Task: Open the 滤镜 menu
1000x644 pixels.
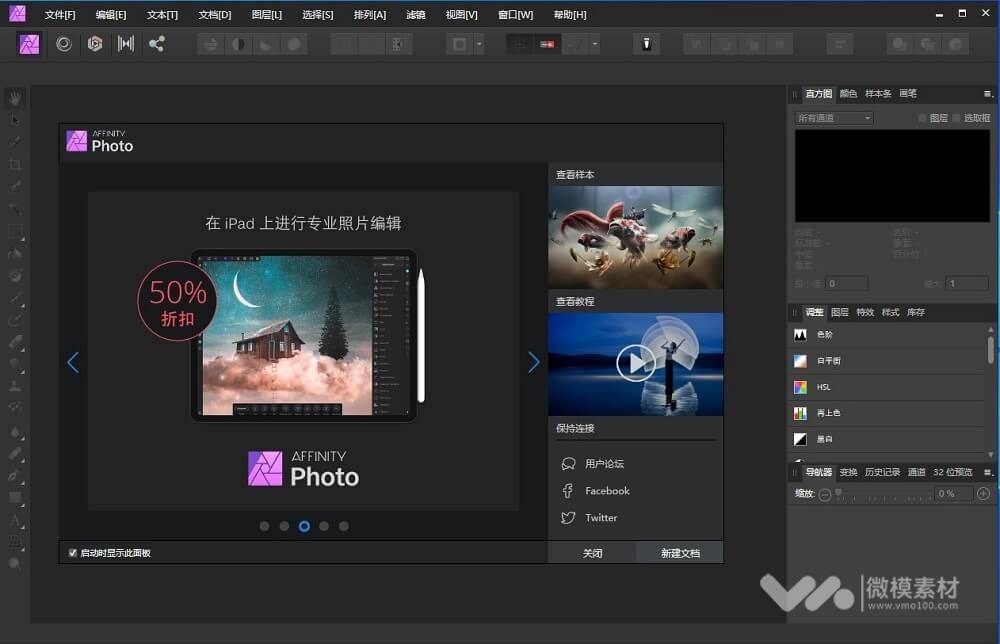Action: tap(416, 15)
